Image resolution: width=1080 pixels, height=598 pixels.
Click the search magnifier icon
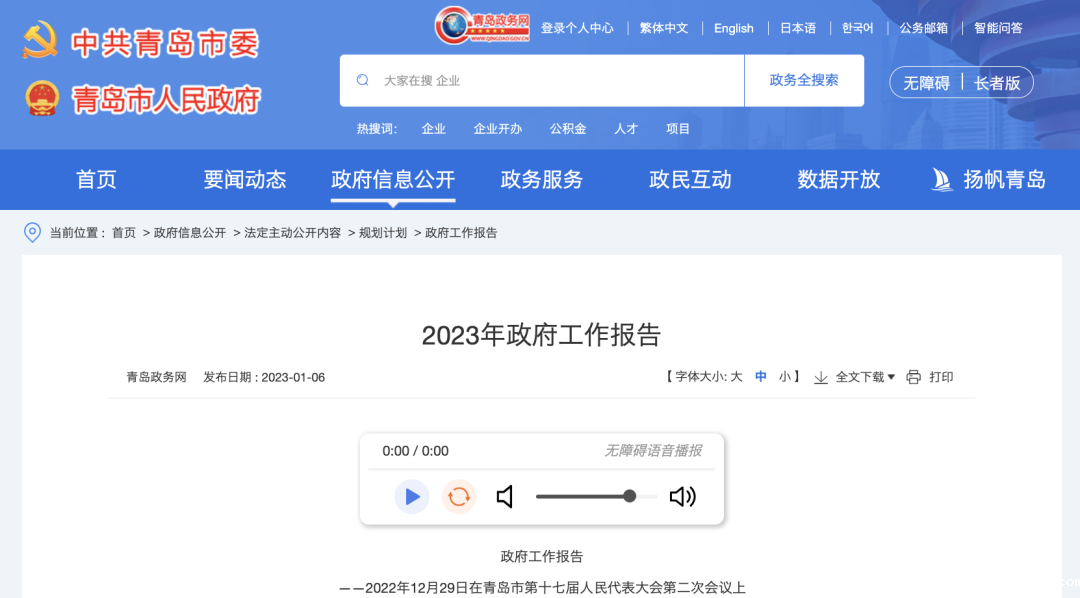pos(362,80)
